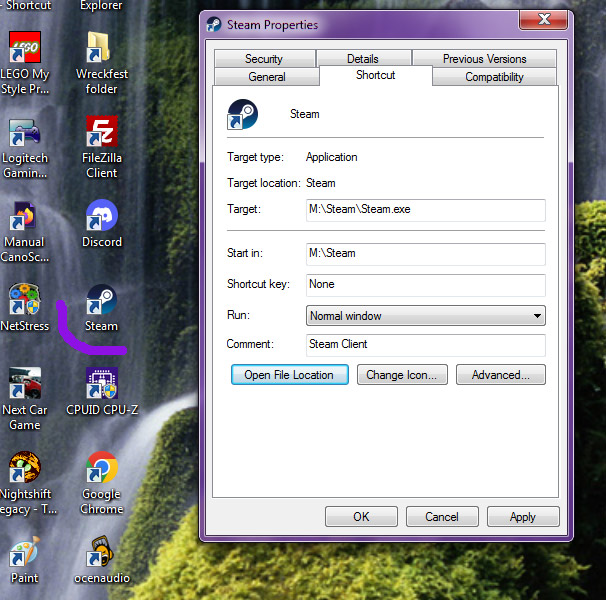Click the Comment field containing Steam Client
Image resolution: width=606 pixels, height=600 pixels.
426,345
